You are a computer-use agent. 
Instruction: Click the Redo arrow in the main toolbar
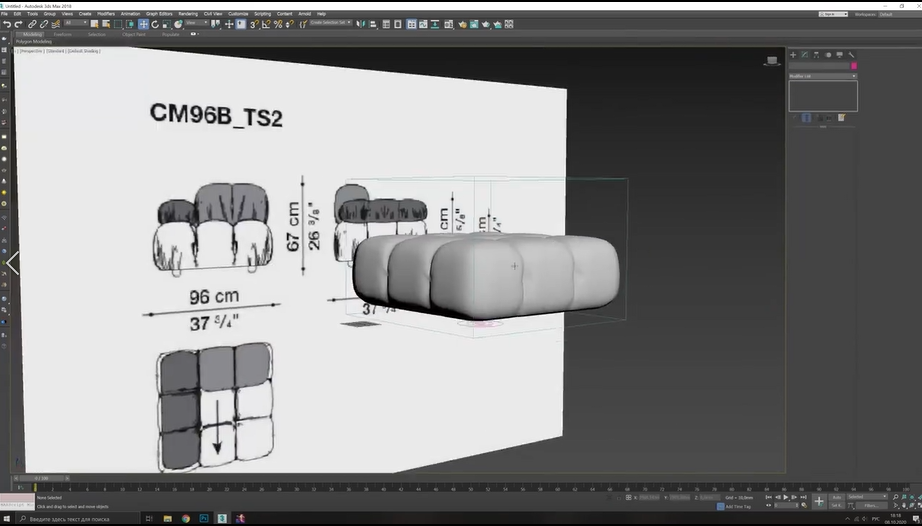pyautogui.click(x=18, y=24)
